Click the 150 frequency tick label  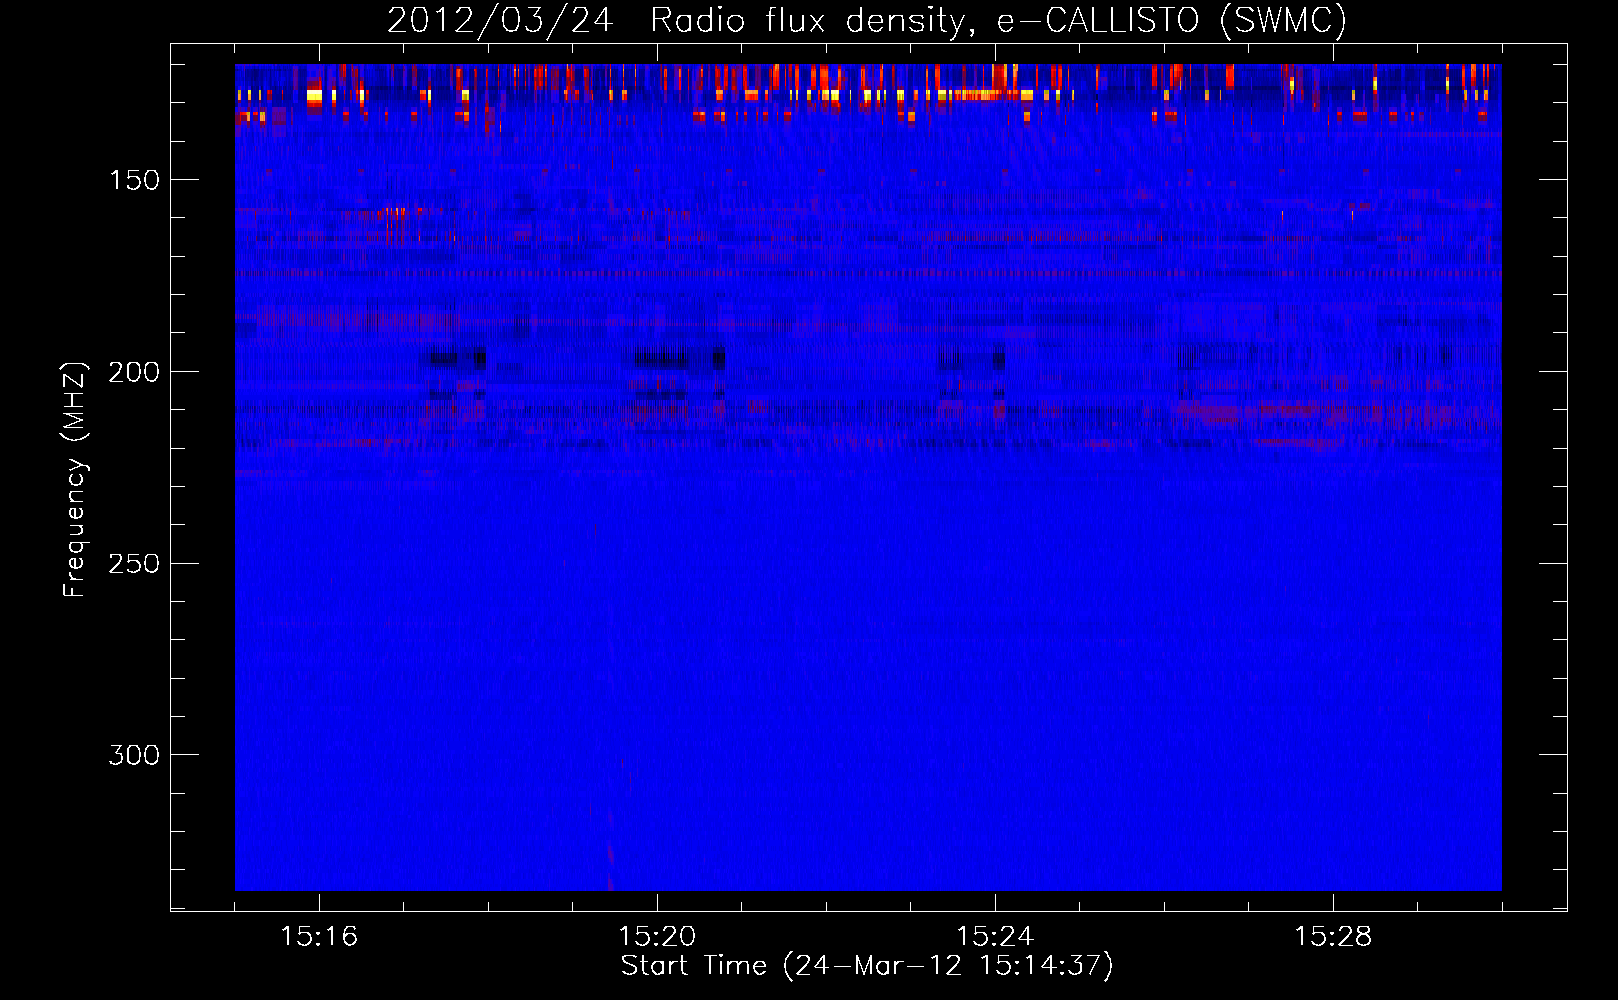(x=134, y=180)
